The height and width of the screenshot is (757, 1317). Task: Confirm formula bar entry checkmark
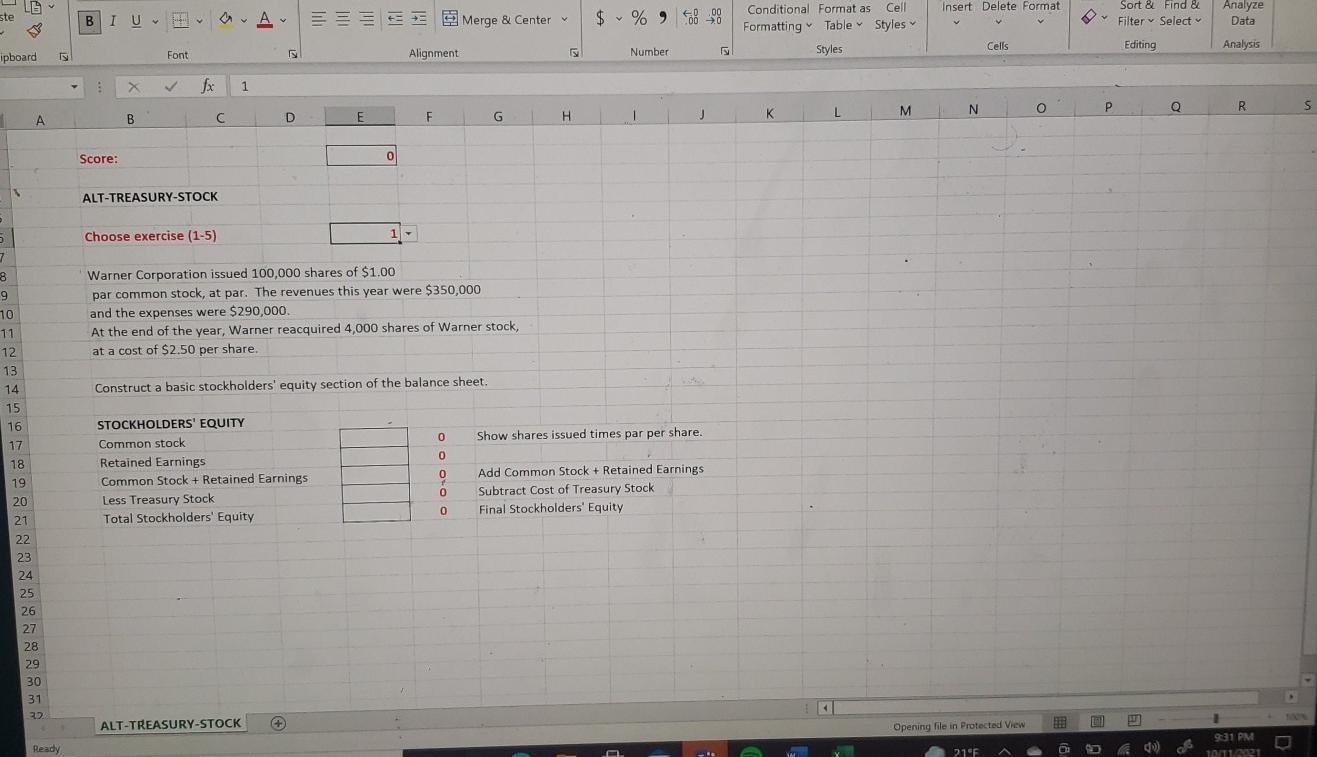pyautogui.click(x=171, y=87)
